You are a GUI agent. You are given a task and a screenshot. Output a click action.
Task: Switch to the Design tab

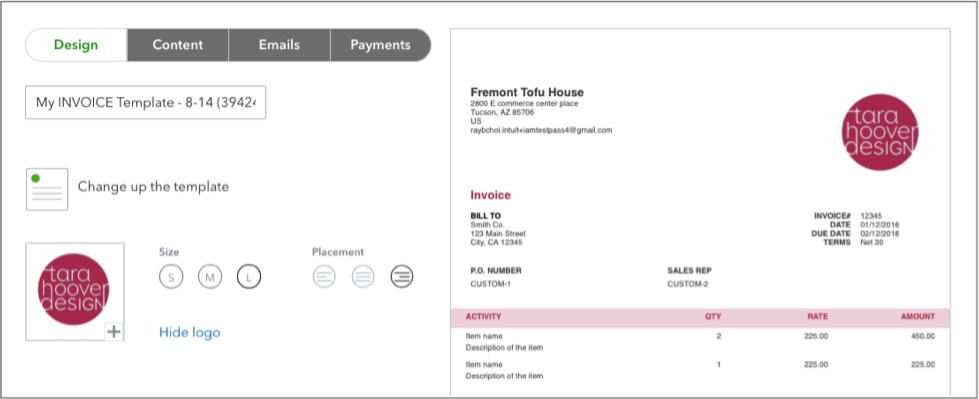[x=76, y=45]
